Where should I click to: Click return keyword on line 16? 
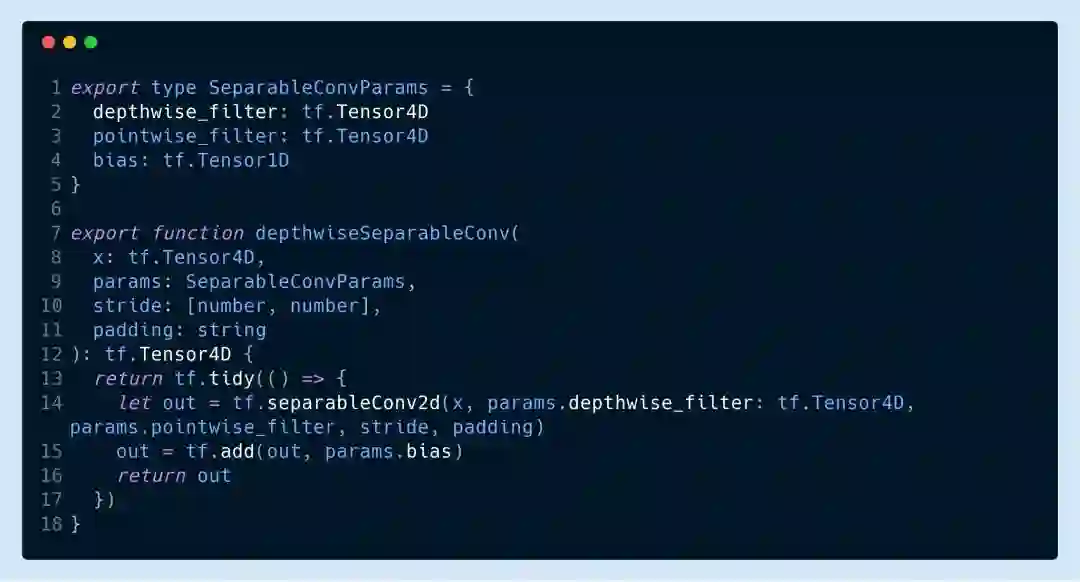[x=151, y=476]
